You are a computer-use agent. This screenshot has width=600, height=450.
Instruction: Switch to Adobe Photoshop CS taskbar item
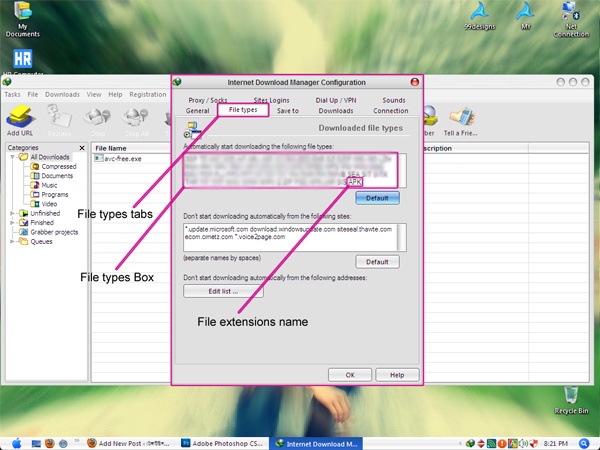pyautogui.click(x=222, y=443)
